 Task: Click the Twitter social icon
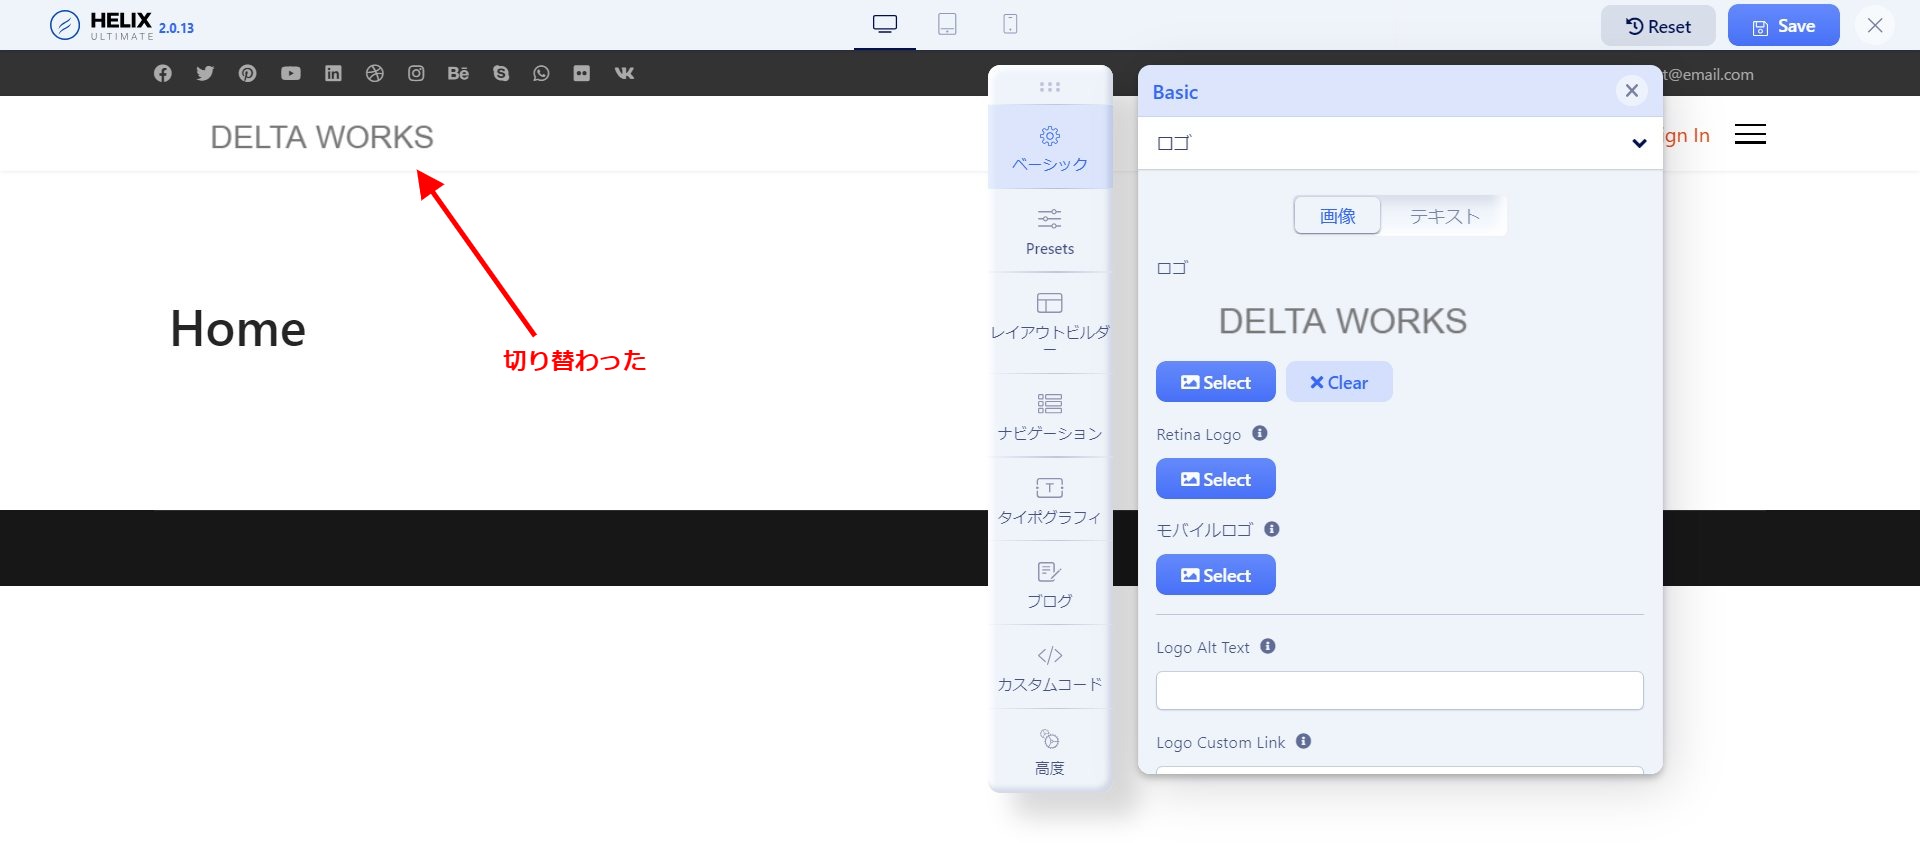tap(205, 73)
